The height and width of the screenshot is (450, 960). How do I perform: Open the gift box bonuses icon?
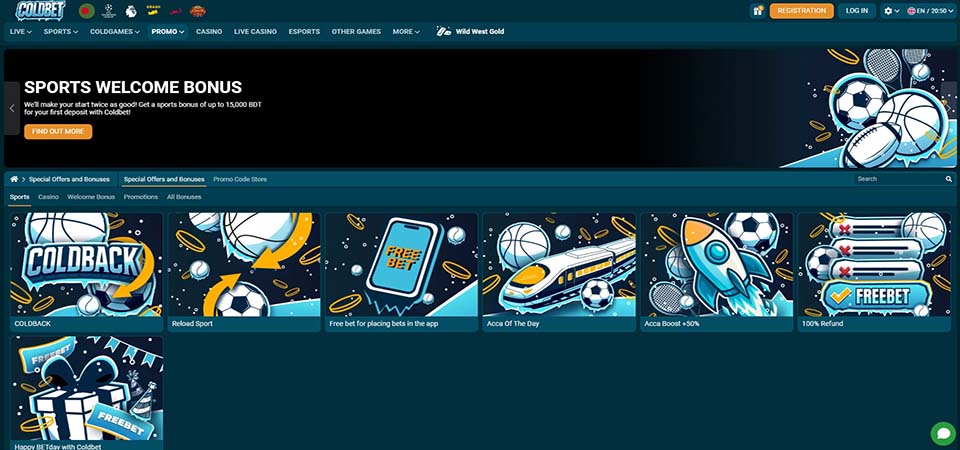coord(757,11)
